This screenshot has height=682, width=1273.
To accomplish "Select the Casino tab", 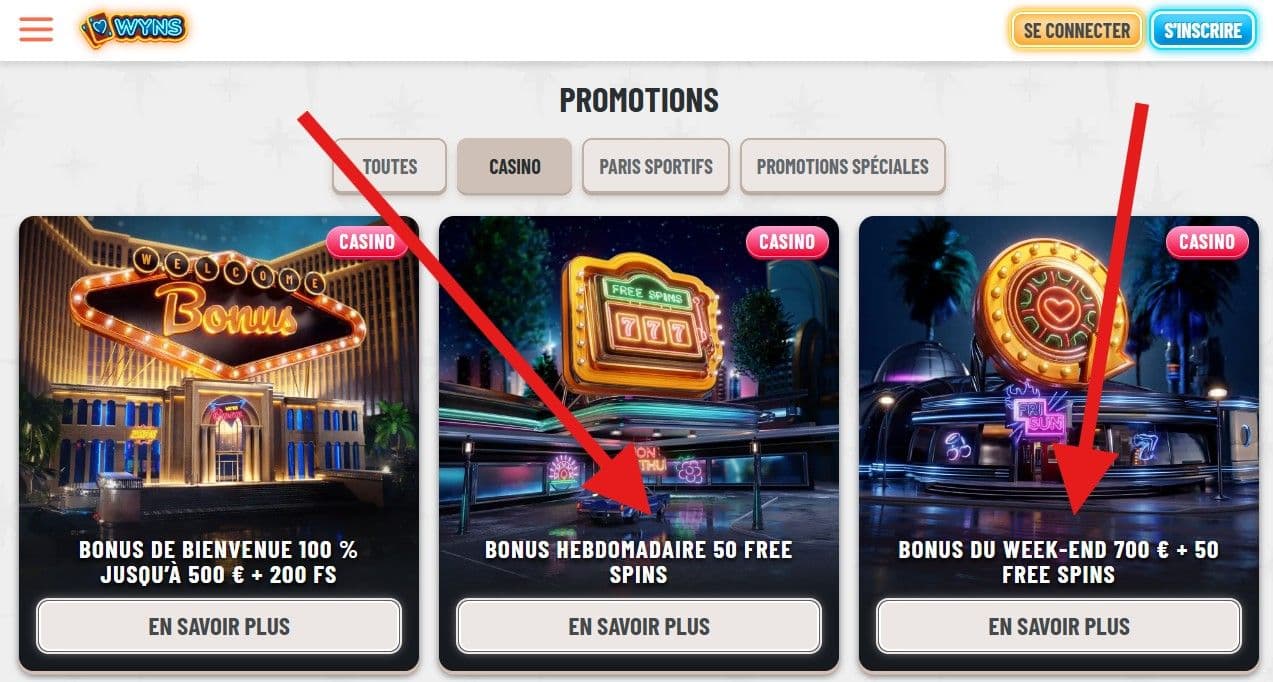I will pyautogui.click(x=515, y=166).
